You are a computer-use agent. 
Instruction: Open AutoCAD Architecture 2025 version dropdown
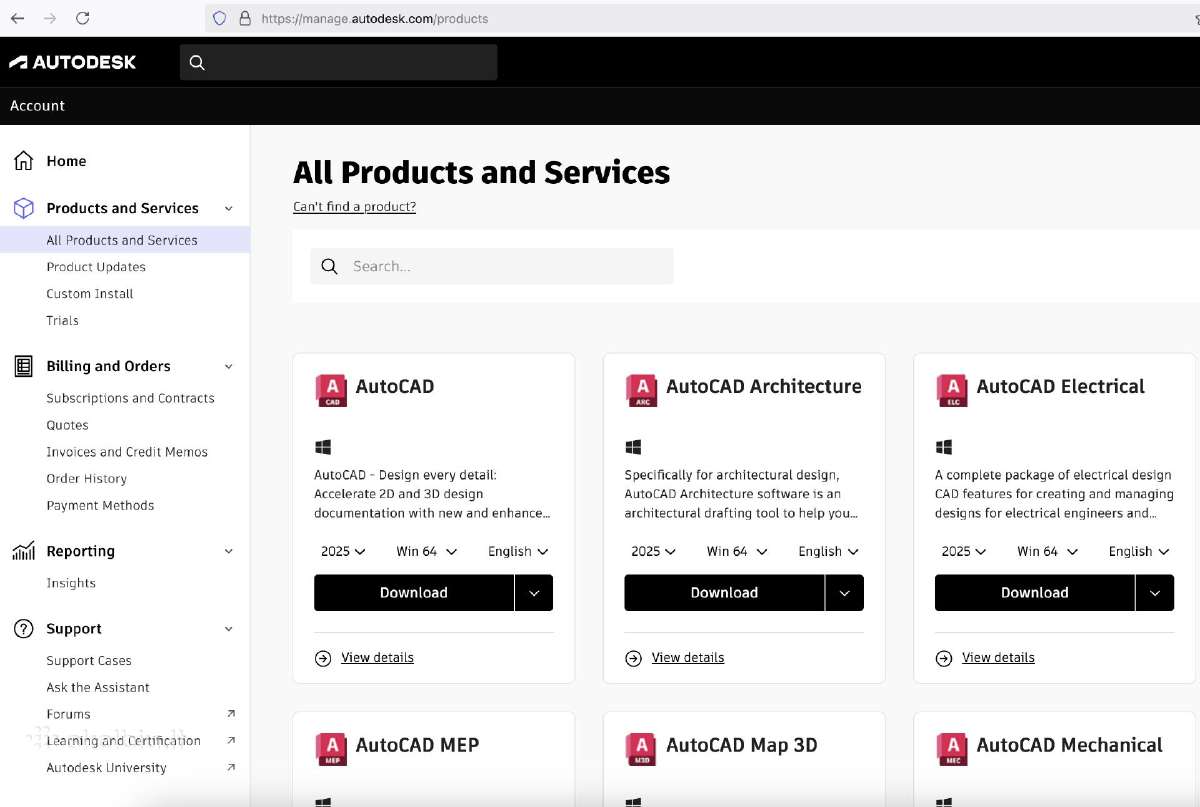(653, 551)
